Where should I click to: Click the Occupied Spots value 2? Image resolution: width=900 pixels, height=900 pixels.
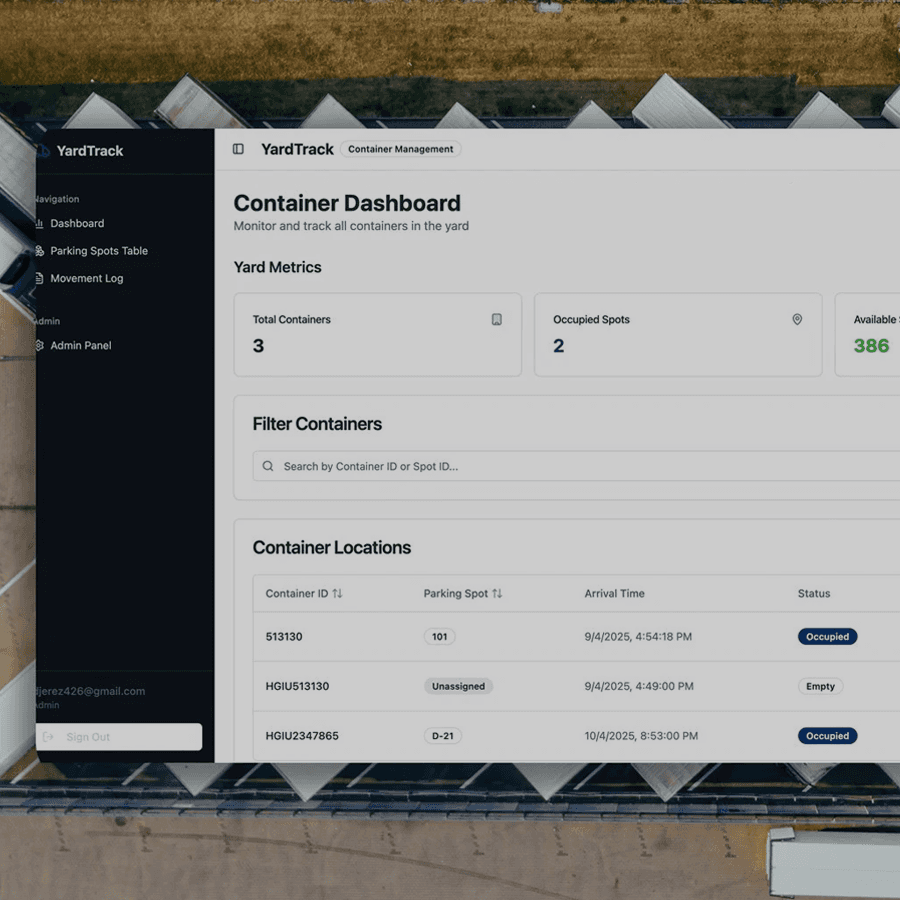coord(558,346)
